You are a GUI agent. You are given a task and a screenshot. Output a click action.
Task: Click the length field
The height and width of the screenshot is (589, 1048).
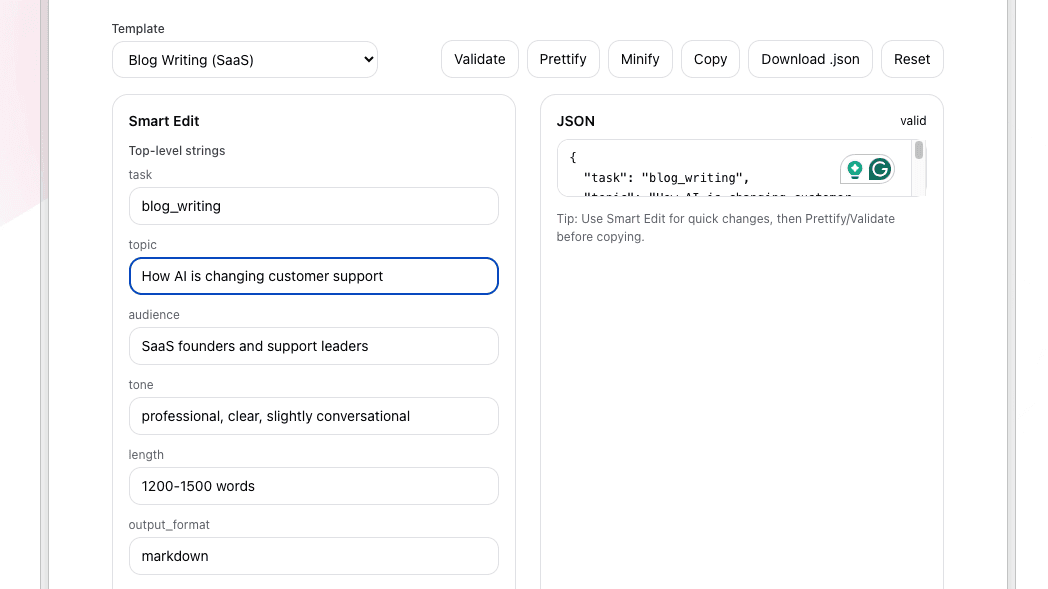pyautogui.click(x=313, y=486)
